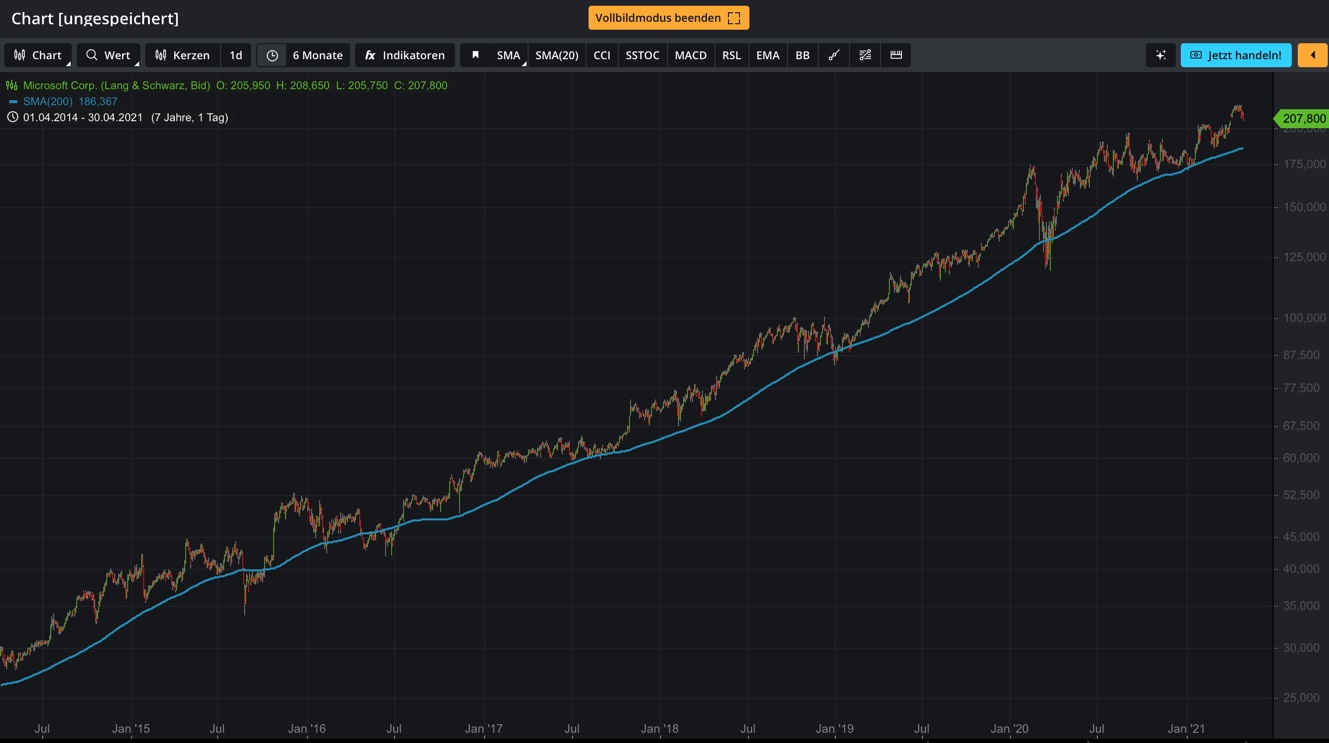Click the green 207,800 price label

pos(1303,118)
